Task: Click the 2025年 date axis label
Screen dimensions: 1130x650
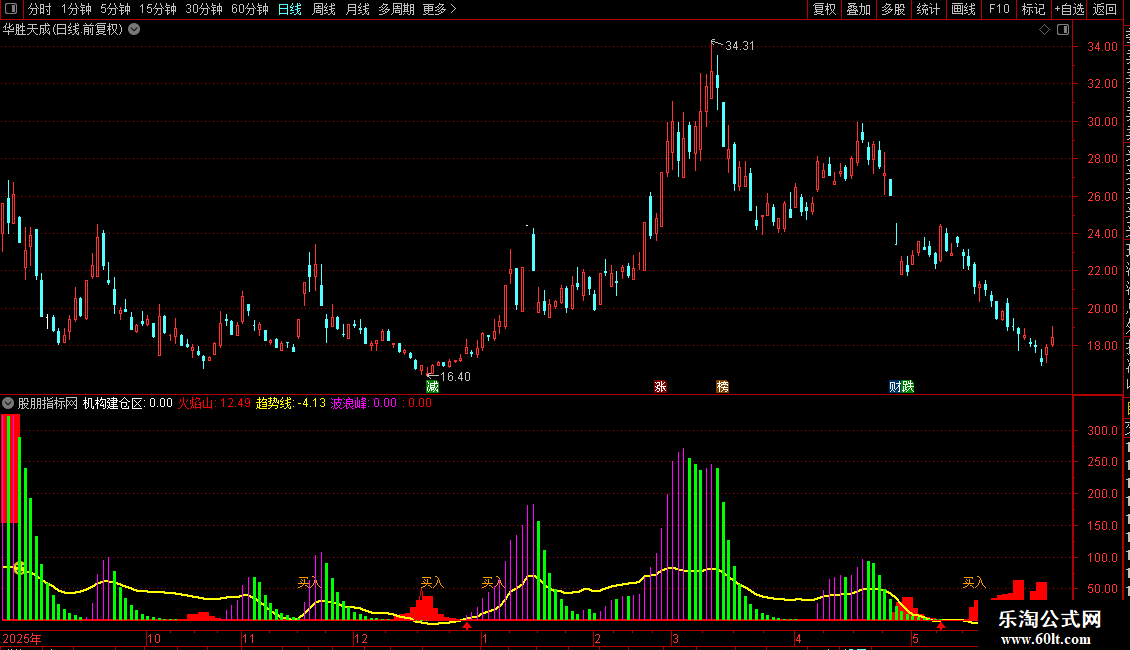Action: point(22,639)
